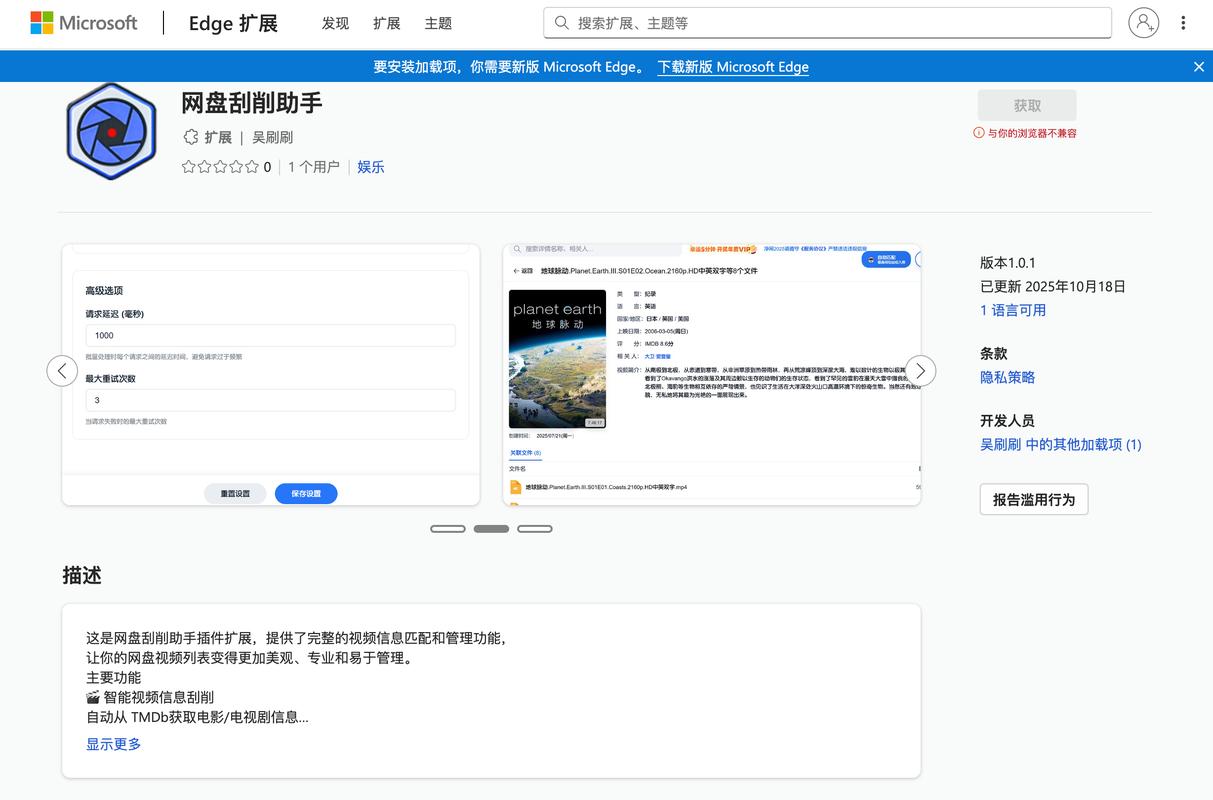Click the 与你的浏览器不兼容 message
This screenshot has height=800, width=1213.
point(1032,133)
